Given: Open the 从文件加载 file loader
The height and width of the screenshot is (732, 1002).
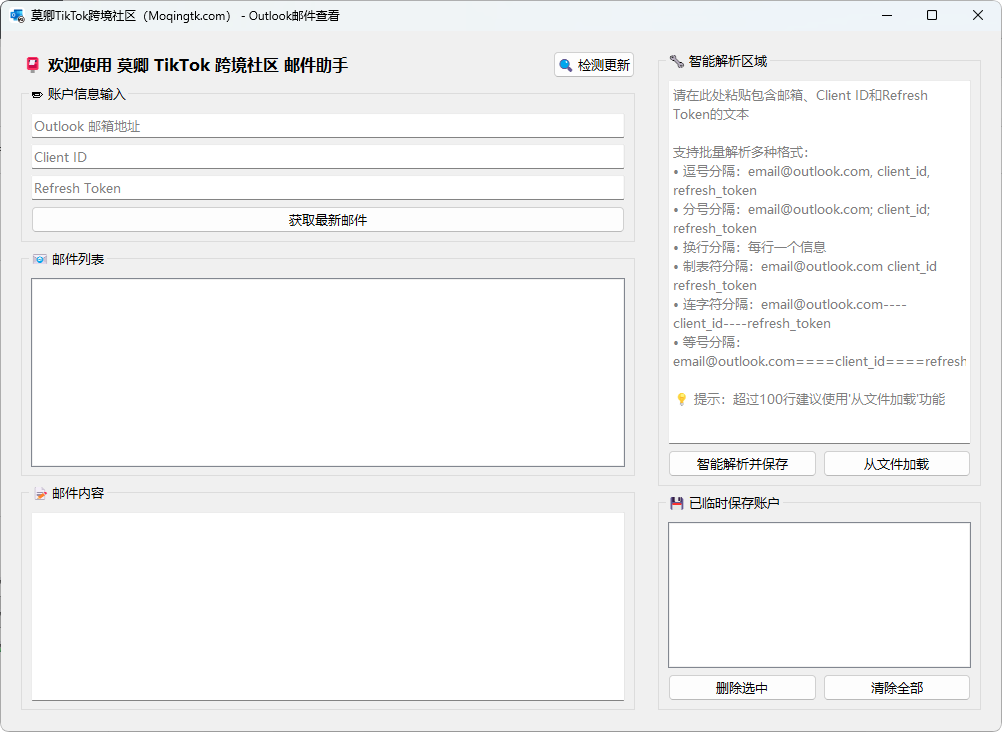Looking at the screenshot, I should (896, 464).
